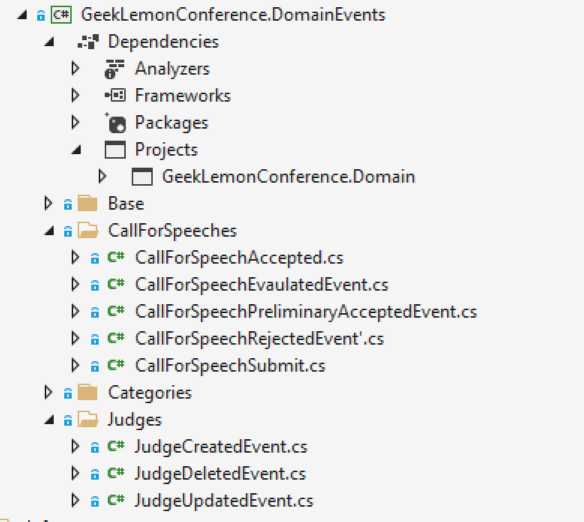Viewport: 584px width, 522px height.
Task: Click the Dependencies node icon
Action: point(88,42)
